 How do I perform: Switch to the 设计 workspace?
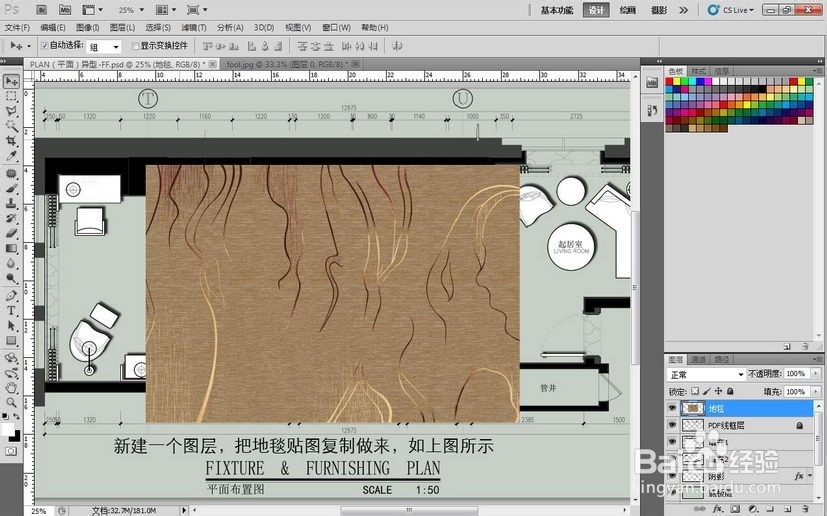(x=596, y=10)
